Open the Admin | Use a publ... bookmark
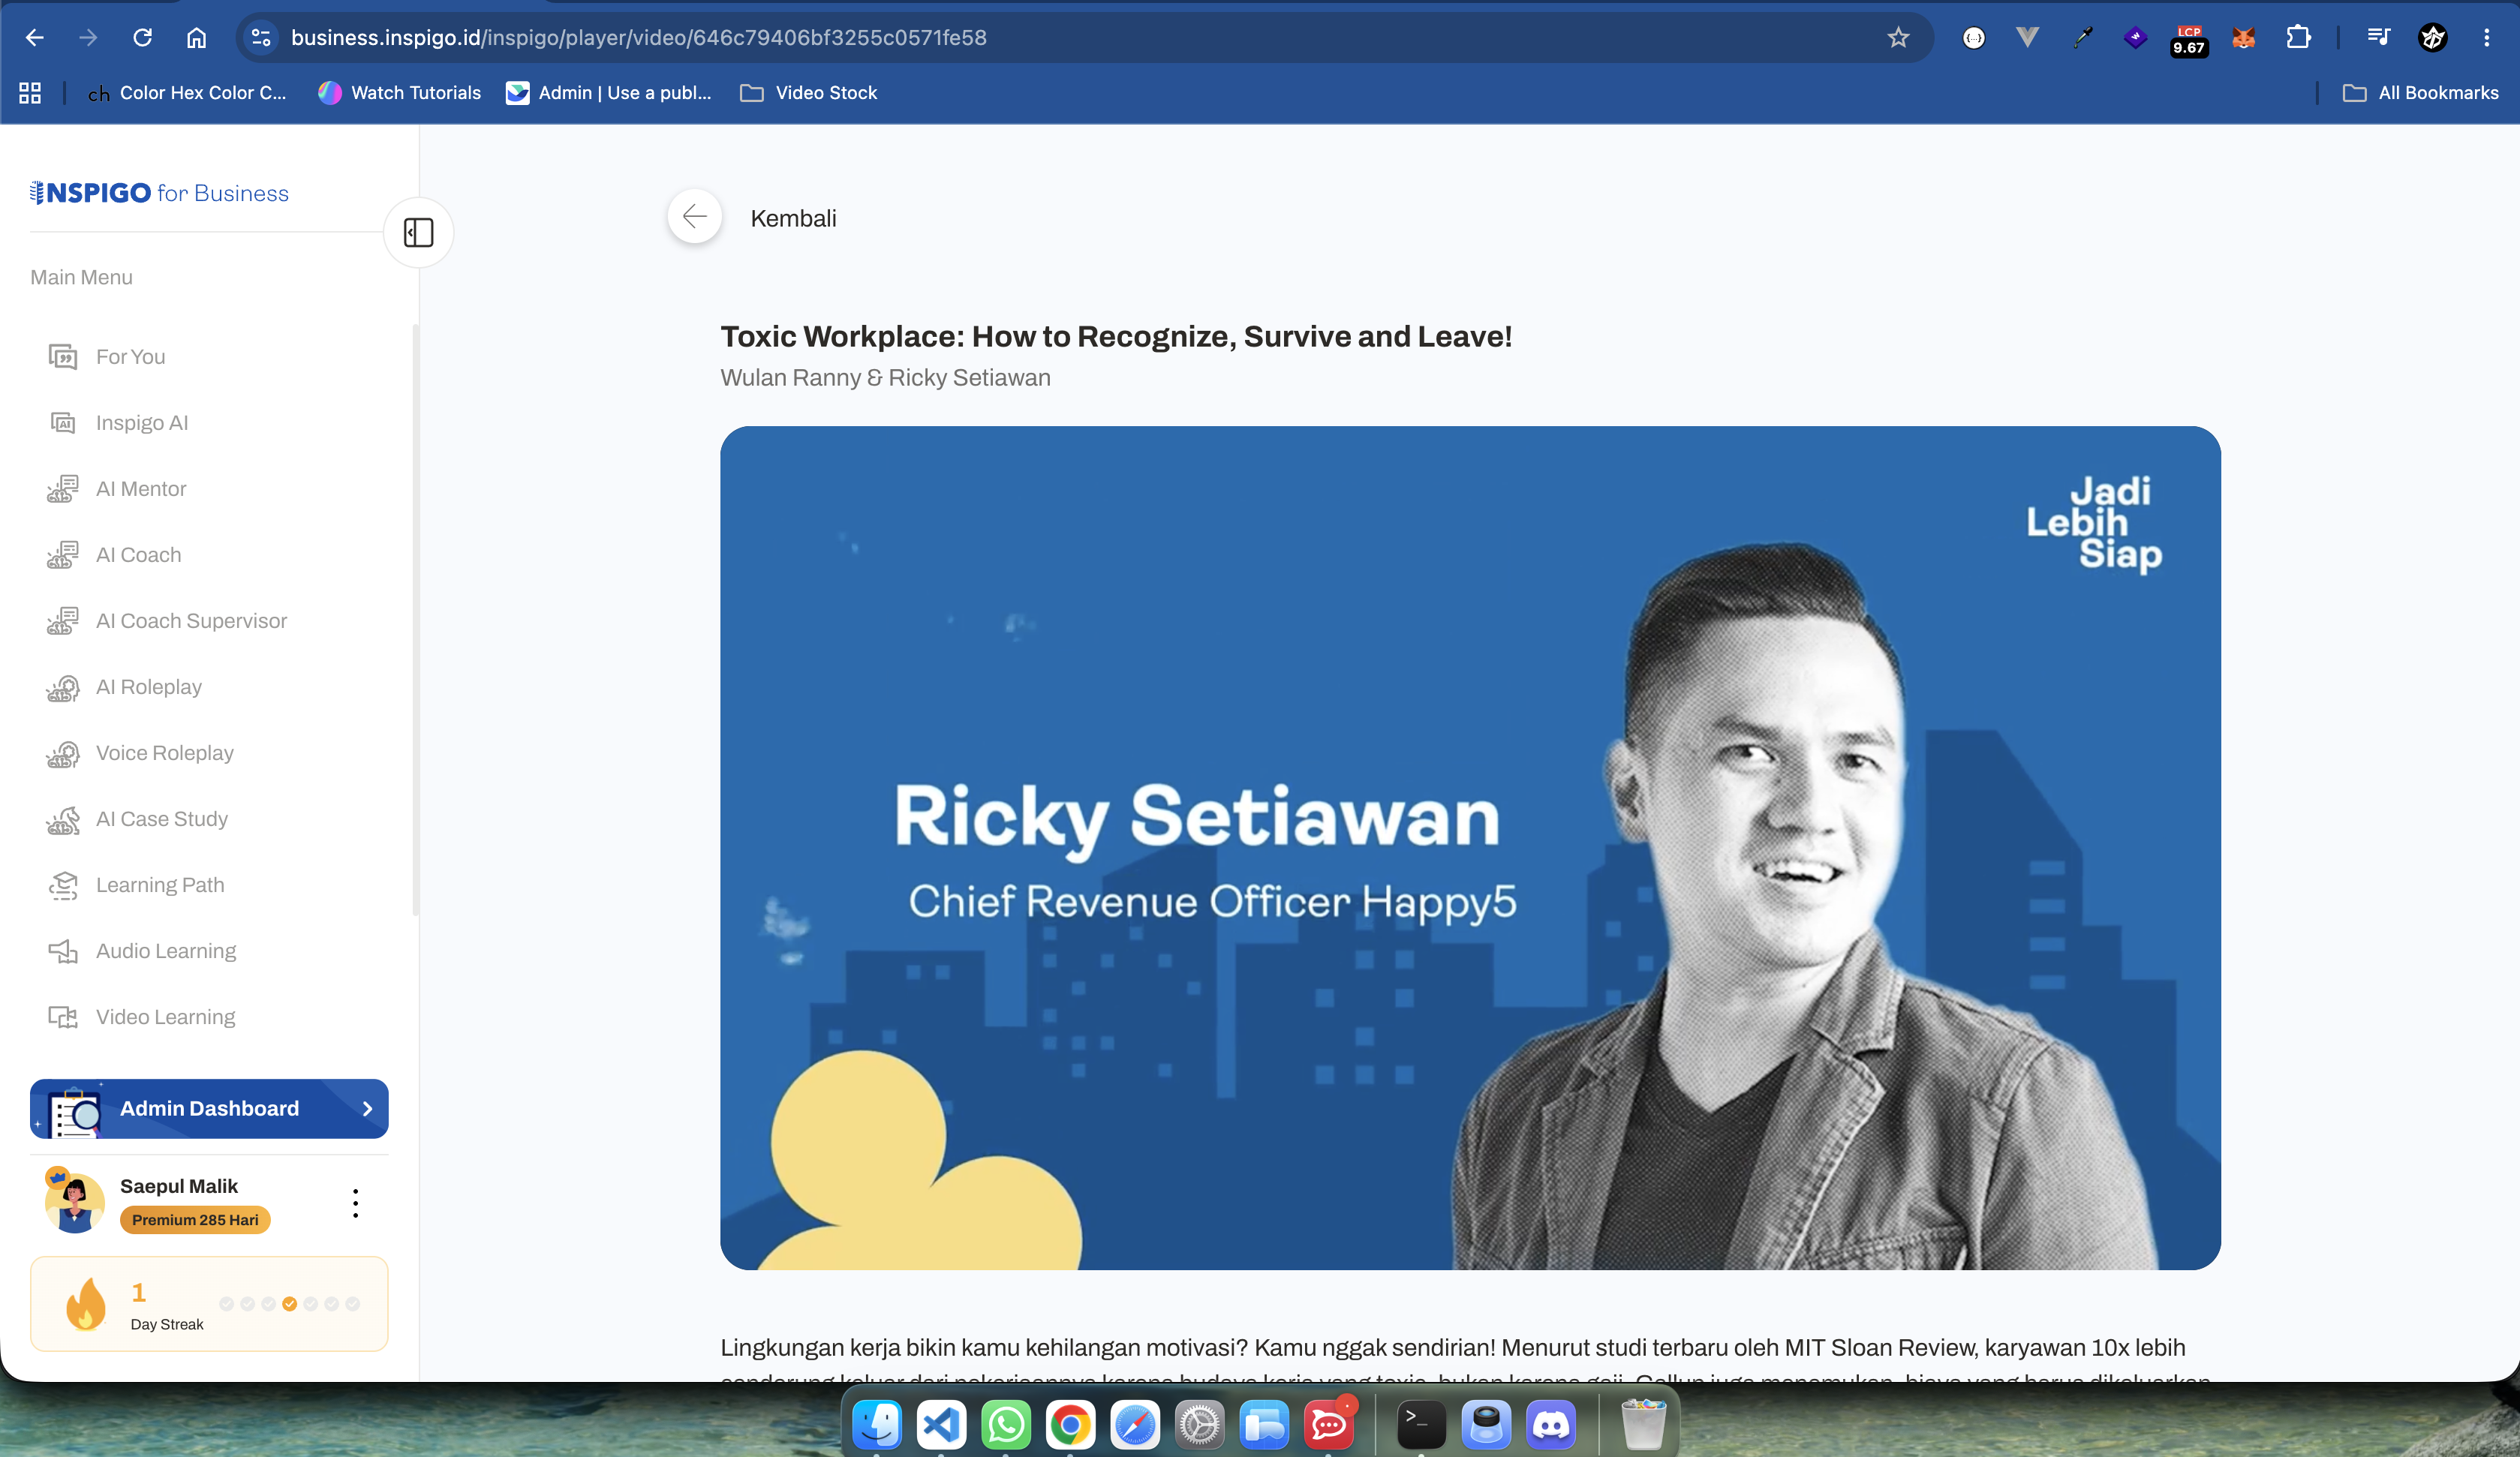The height and width of the screenshot is (1457, 2520). [609, 93]
